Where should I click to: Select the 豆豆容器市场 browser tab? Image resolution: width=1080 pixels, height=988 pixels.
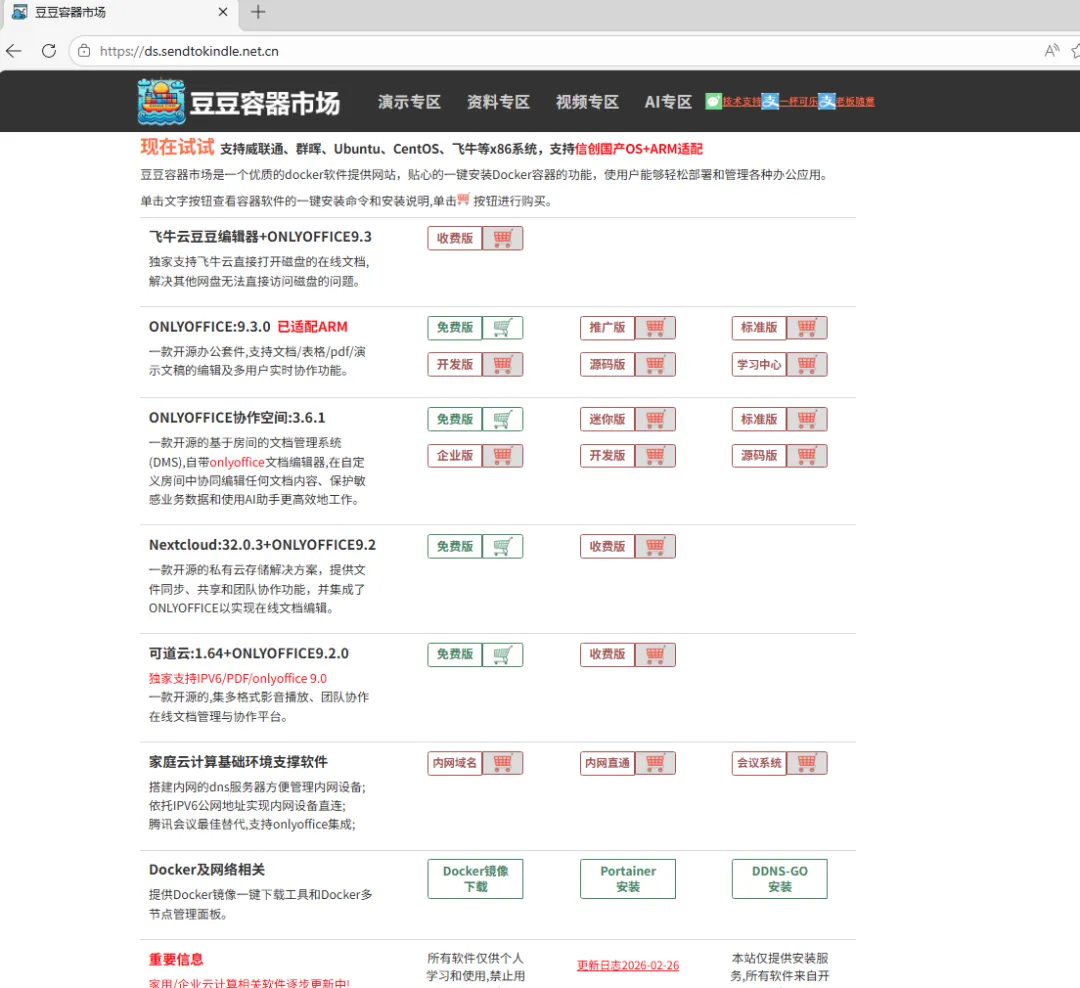[x=121, y=12]
